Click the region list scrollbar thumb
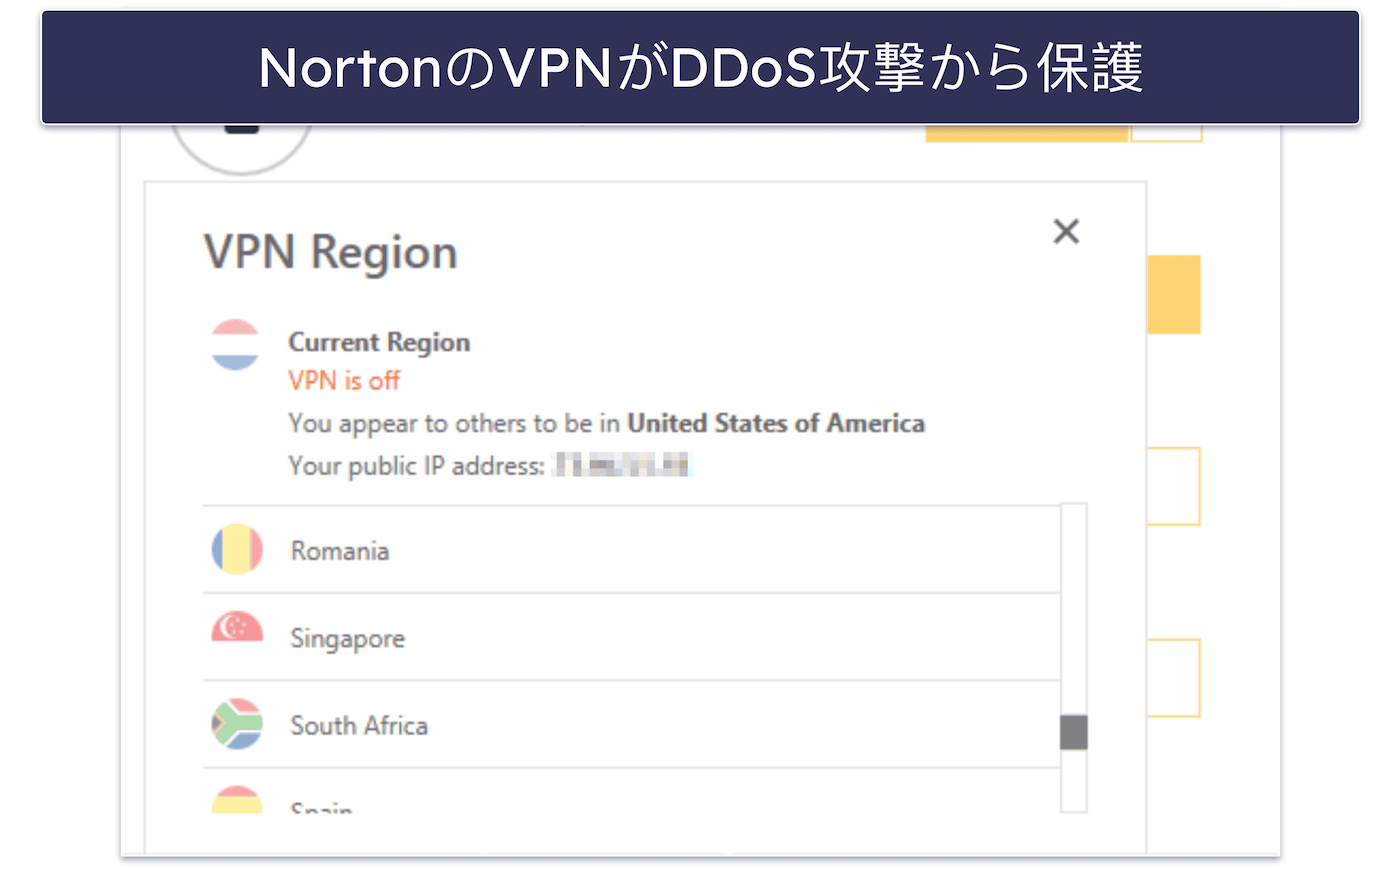The height and width of the screenshot is (869, 1400). click(x=1073, y=732)
